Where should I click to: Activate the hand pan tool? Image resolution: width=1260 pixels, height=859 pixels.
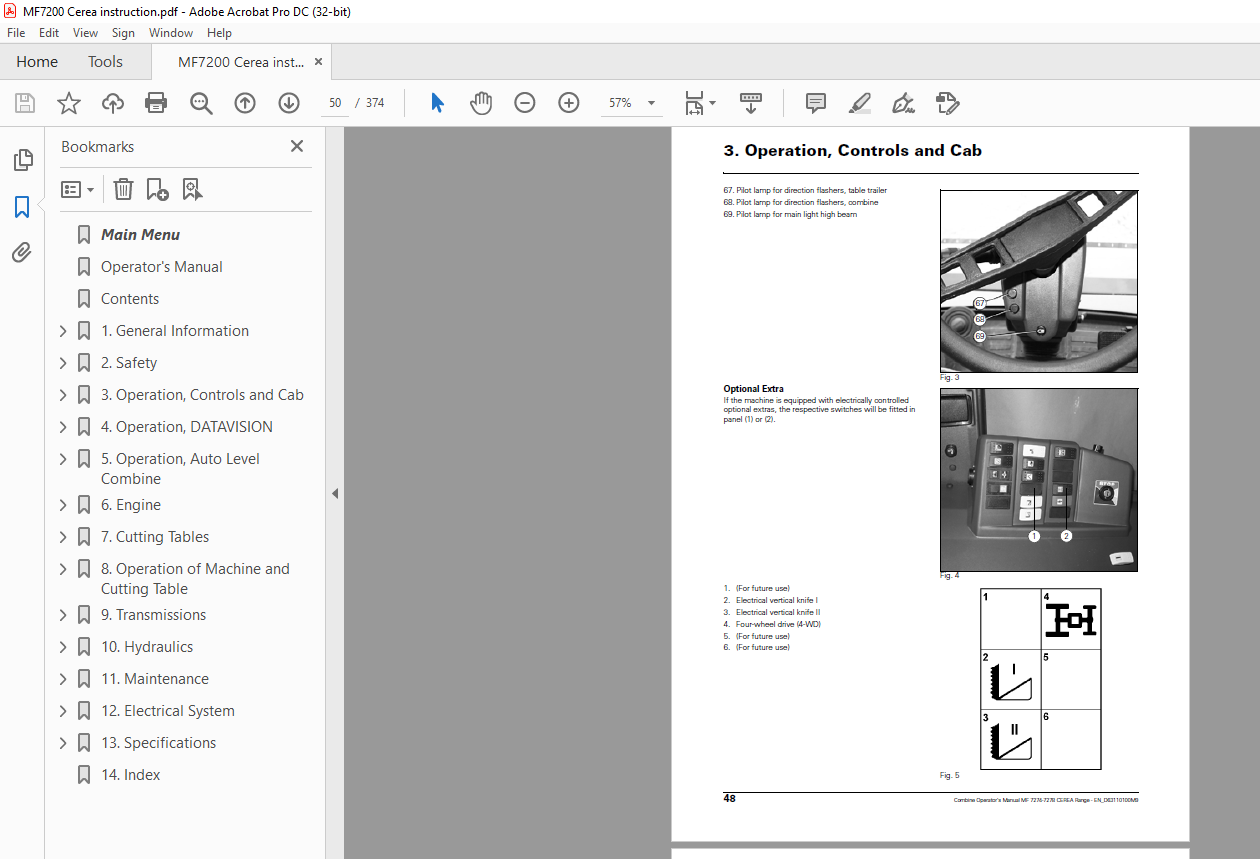[481, 103]
